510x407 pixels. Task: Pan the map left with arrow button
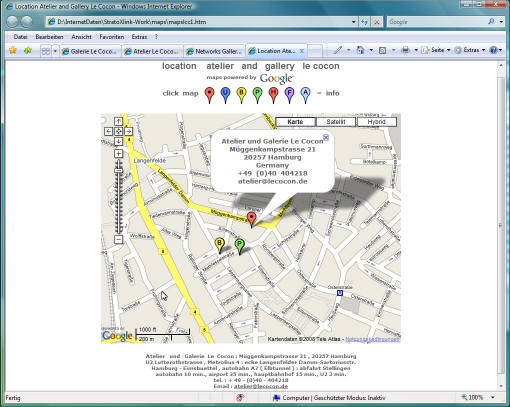pos(108,131)
